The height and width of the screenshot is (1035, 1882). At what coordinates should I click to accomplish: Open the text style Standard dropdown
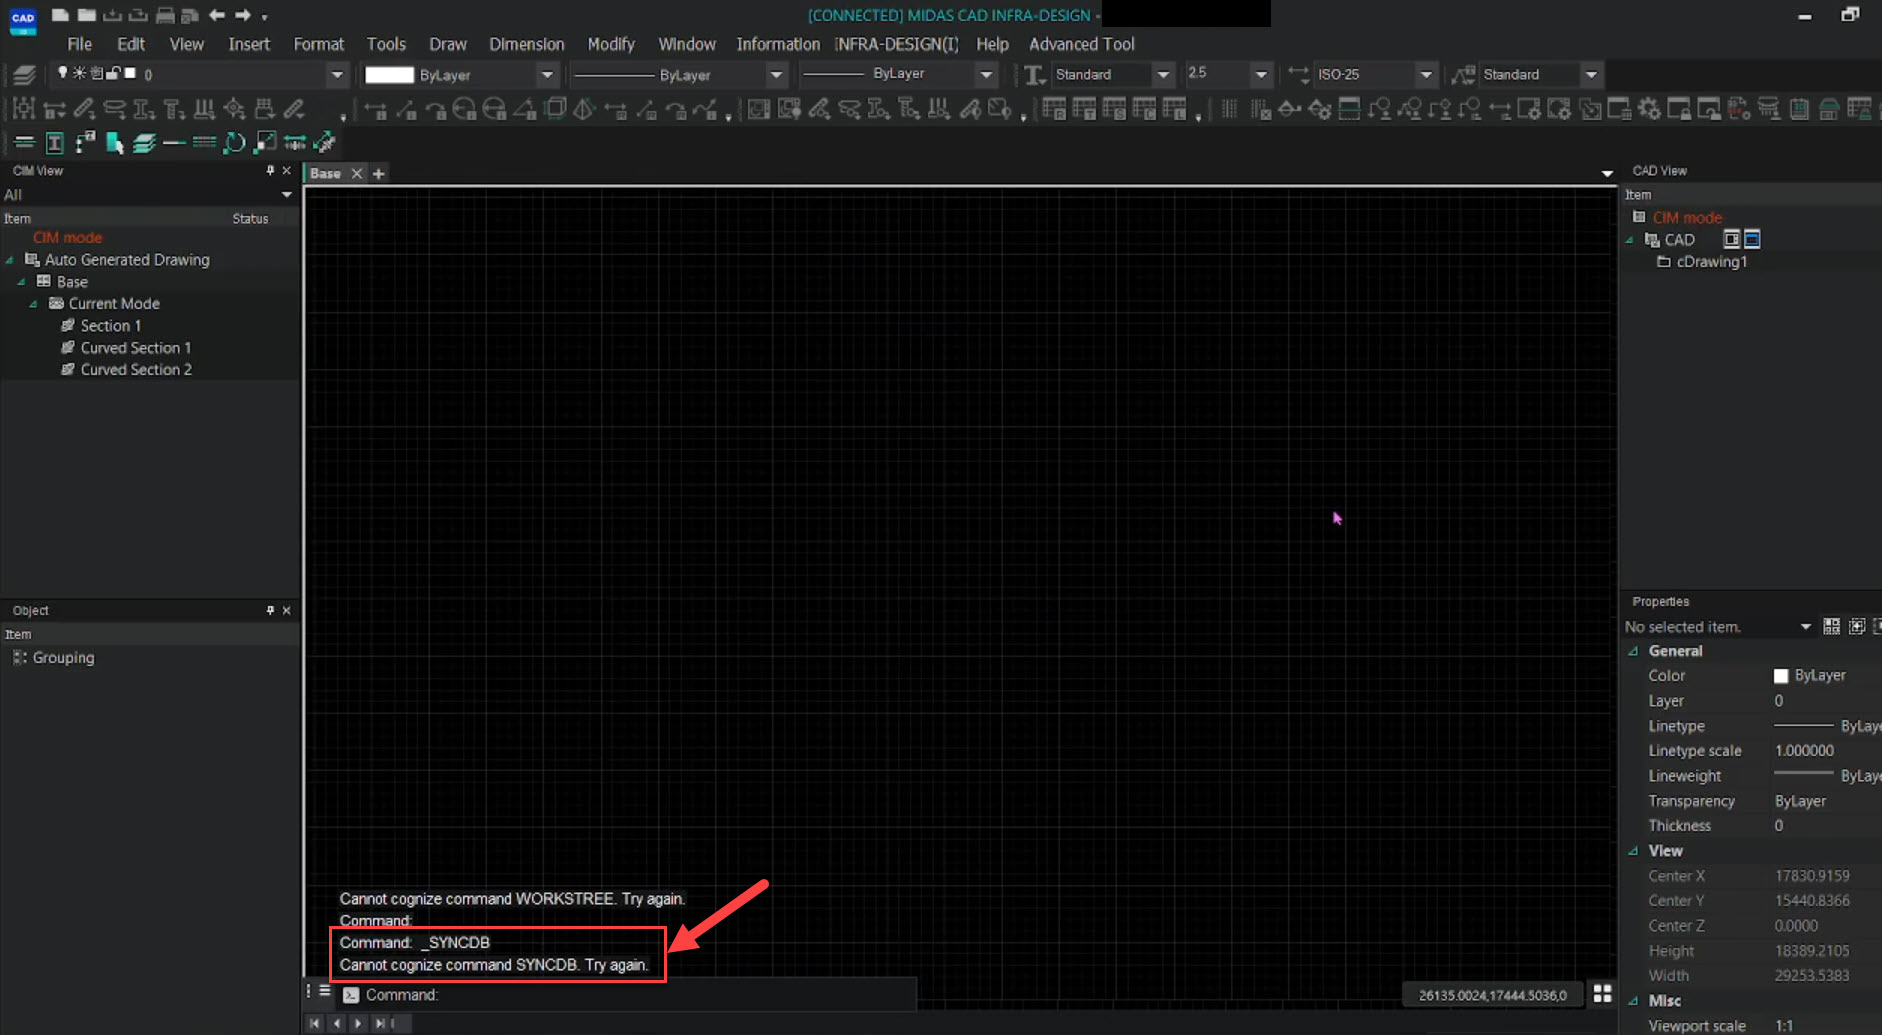pyautogui.click(x=1163, y=74)
